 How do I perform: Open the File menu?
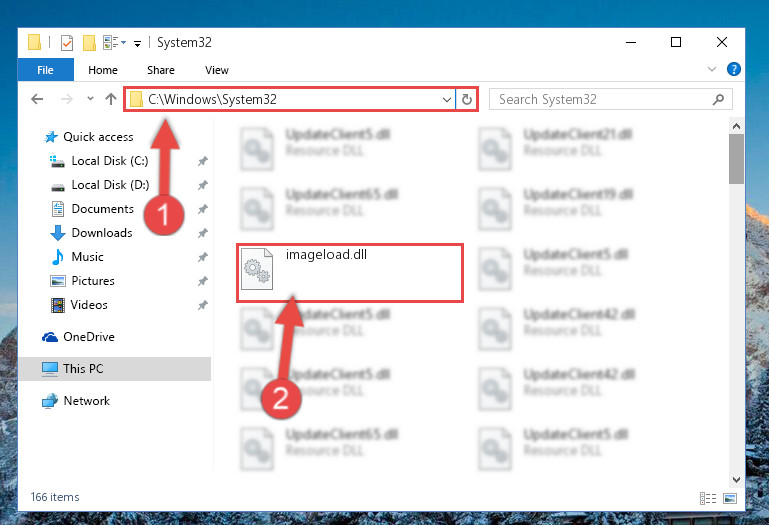pyautogui.click(x=46, y=70)
